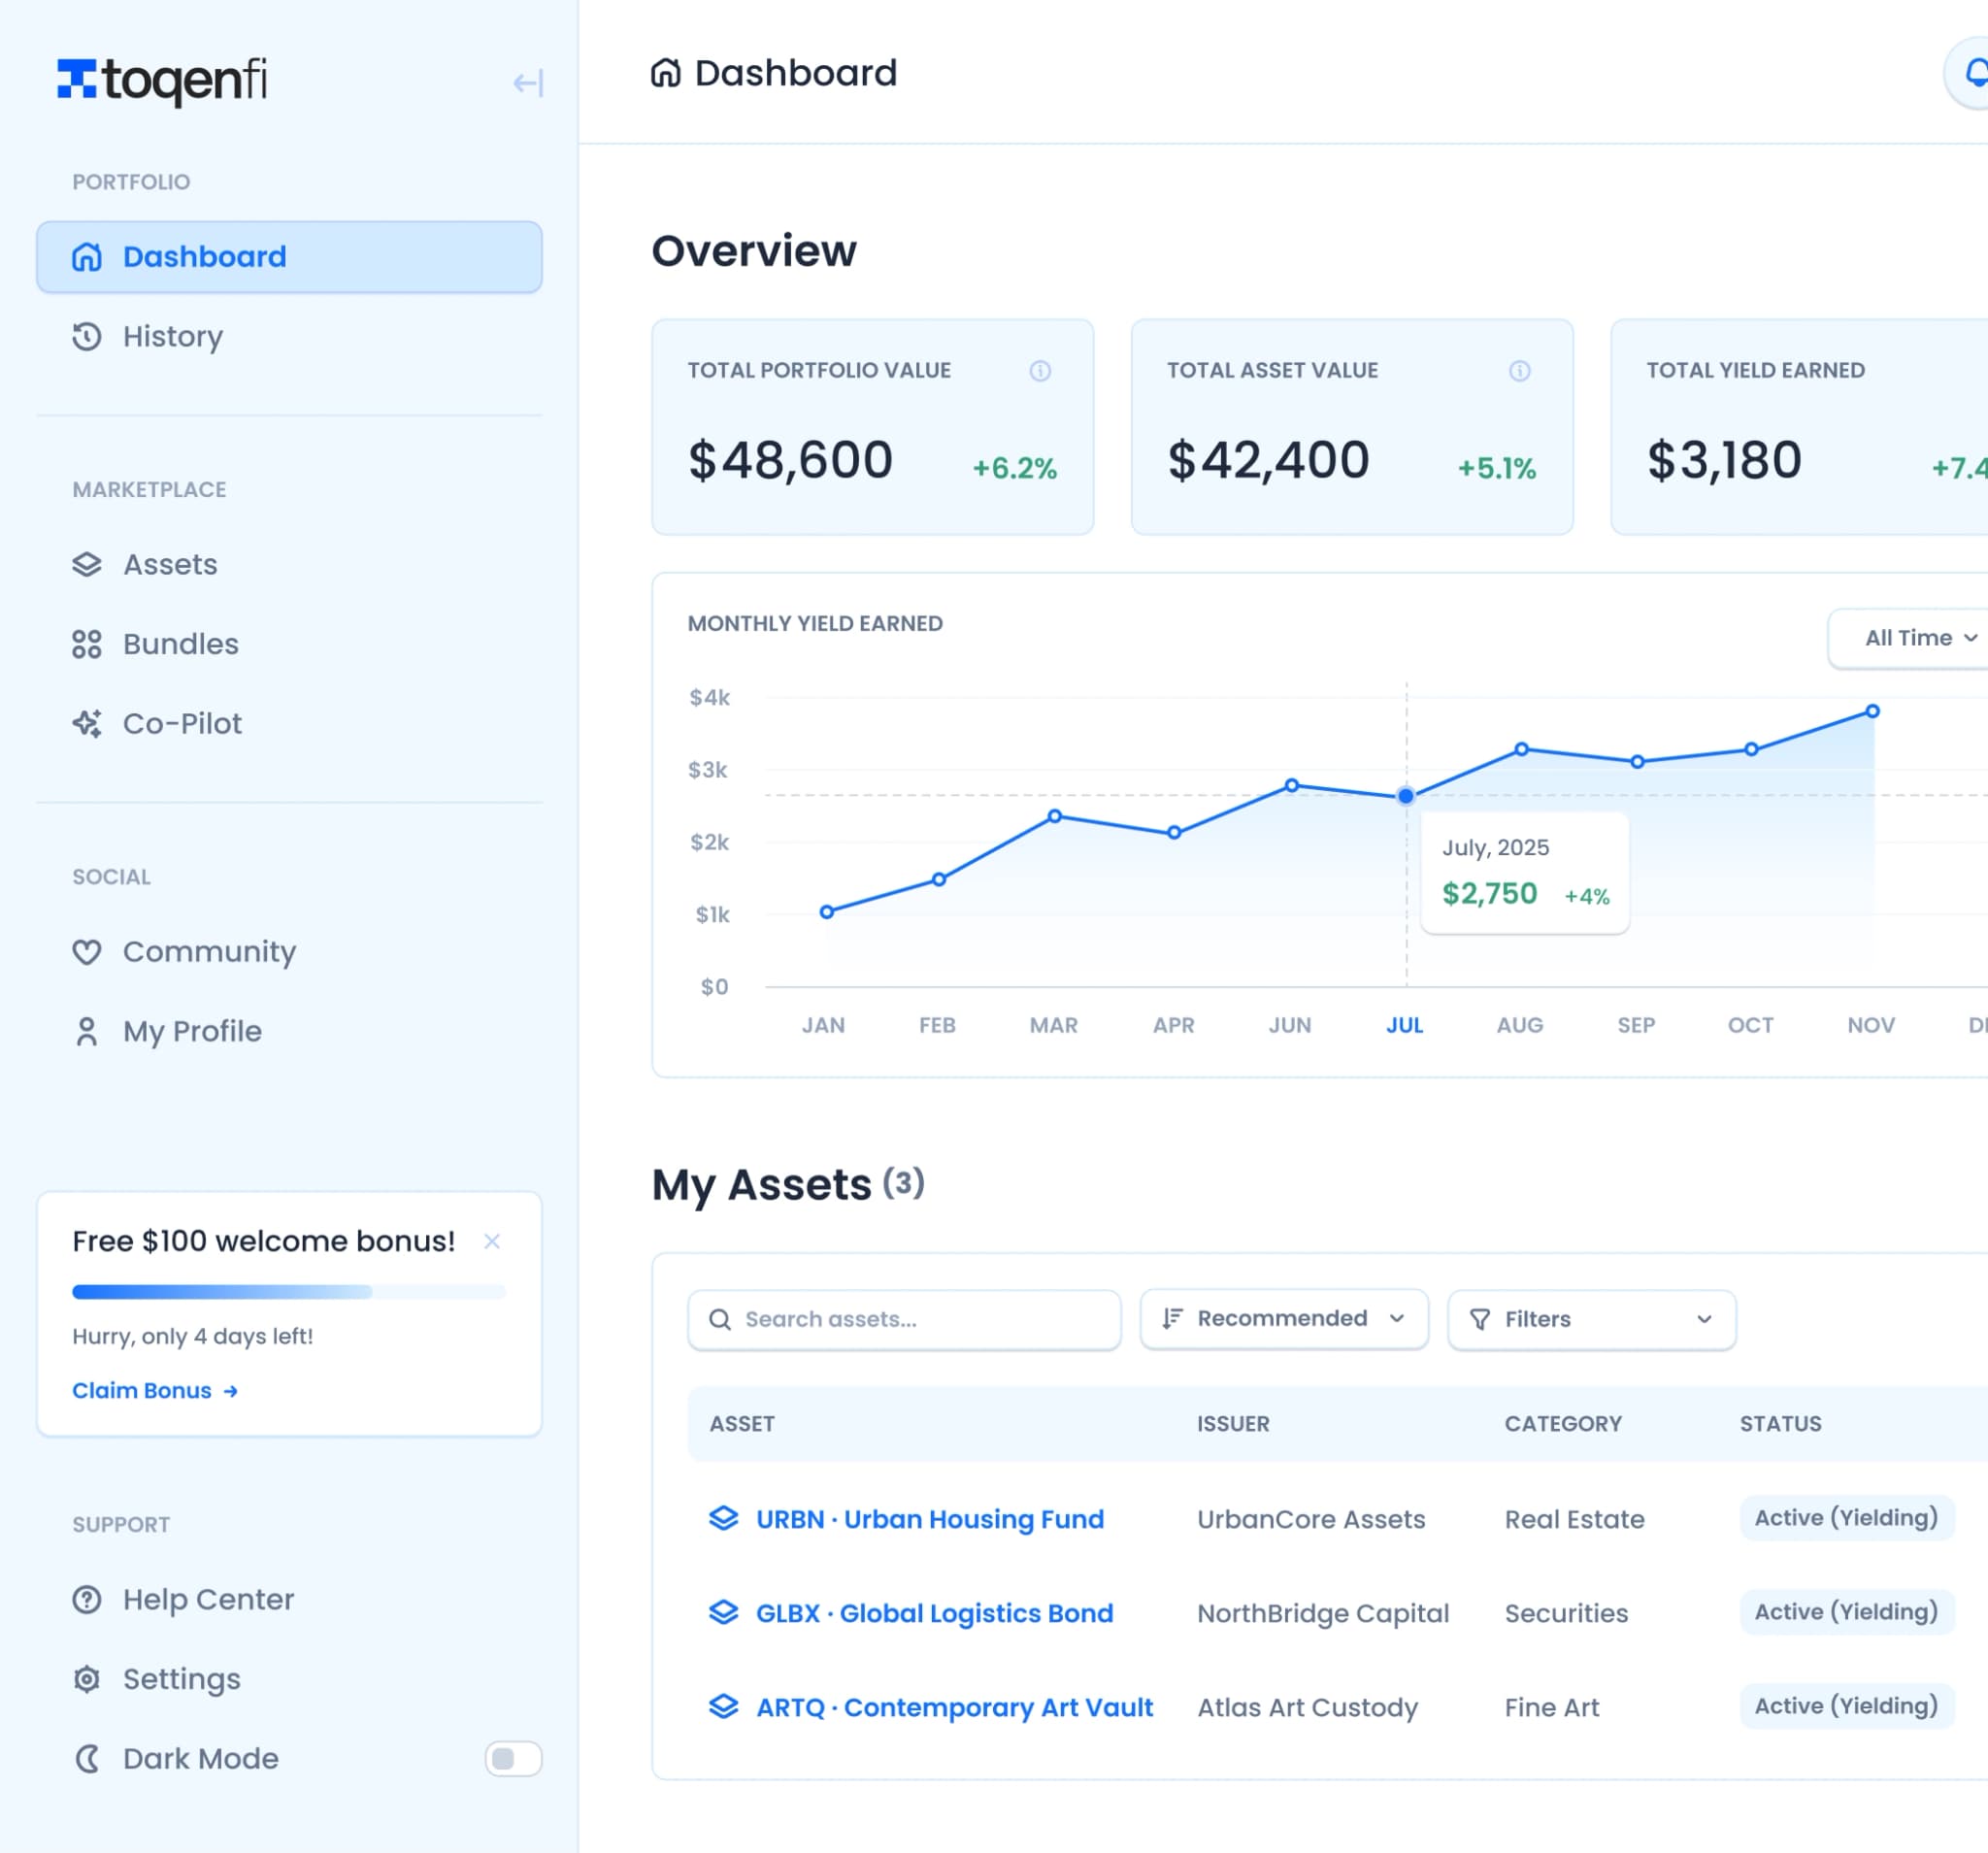Viewport: 1988px width, 1853px height.
Task: Go to History in sidebar
Action: (x=172, y=336)
